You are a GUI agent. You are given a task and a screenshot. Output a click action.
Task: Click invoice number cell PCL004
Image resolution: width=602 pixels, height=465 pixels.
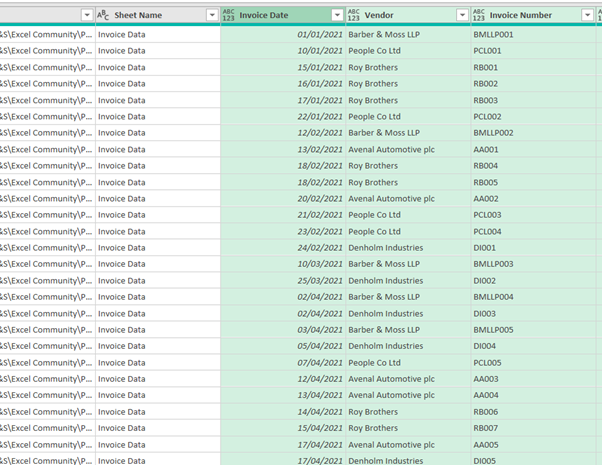(533, 232)
